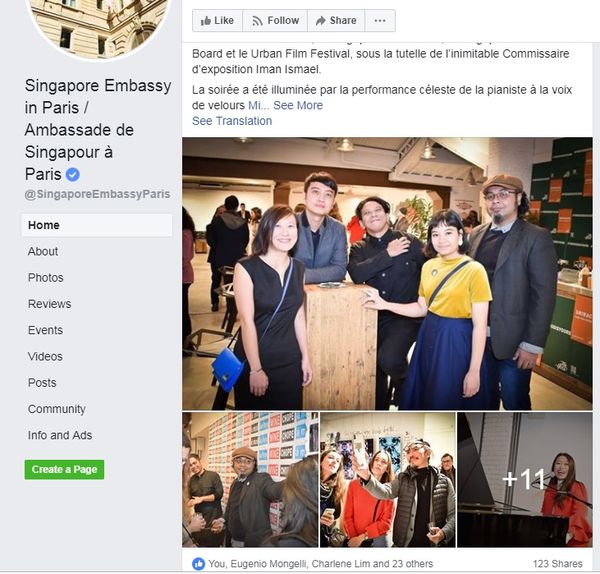The height and width of the screenshot is (574, 600).
Task: Follow the Singapore Embassy page
Action: pyautogui.click(x=275, y=21)
